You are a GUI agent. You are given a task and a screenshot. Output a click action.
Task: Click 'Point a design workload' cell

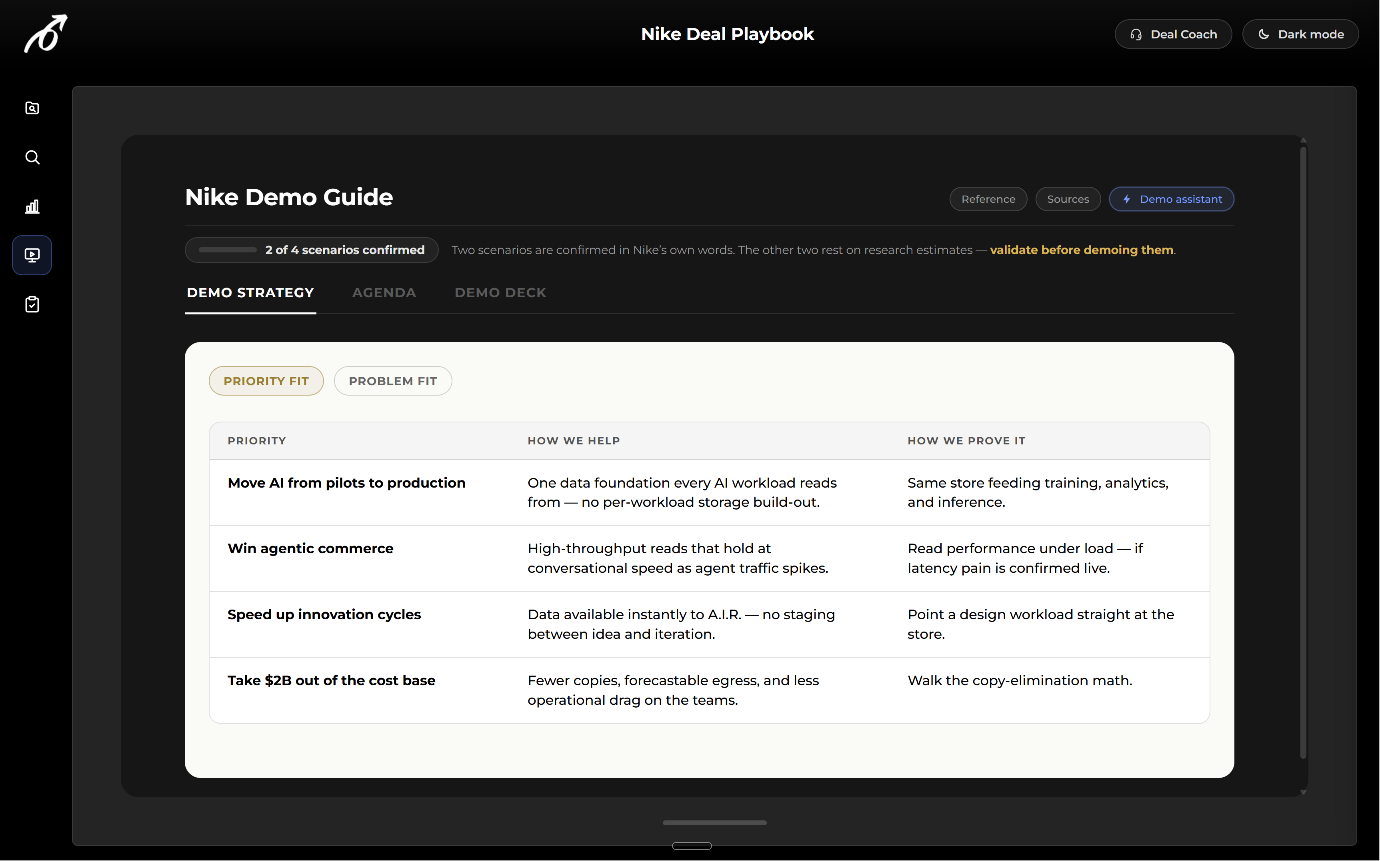(1041, 625)
